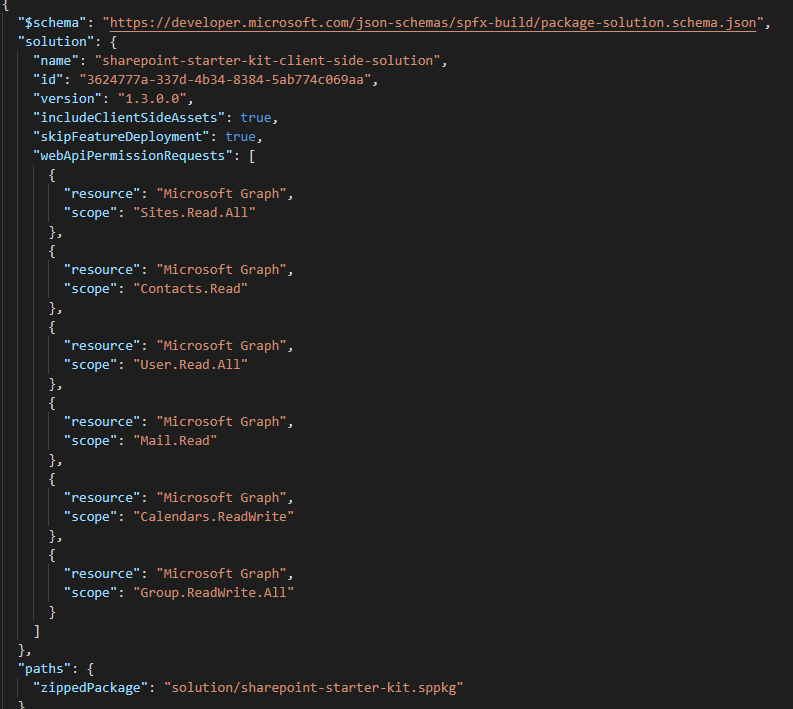
Task: Click the "Group.ReadWrite.All" scope value
Action: [213, 592]
